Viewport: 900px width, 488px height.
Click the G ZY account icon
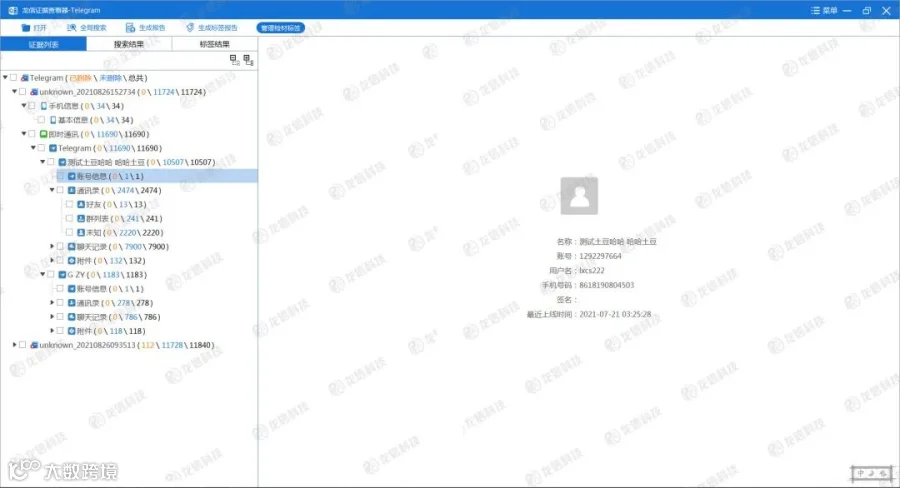point(62,274)
